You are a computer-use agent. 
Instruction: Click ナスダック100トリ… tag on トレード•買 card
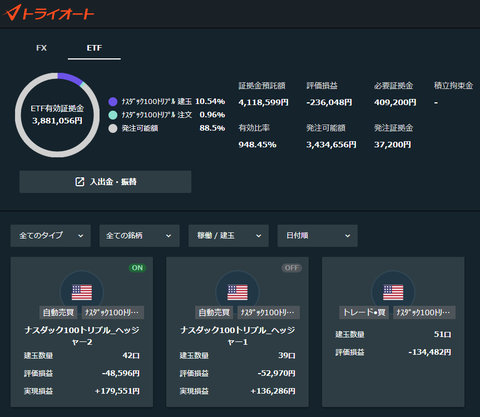[x=424, y=313]
